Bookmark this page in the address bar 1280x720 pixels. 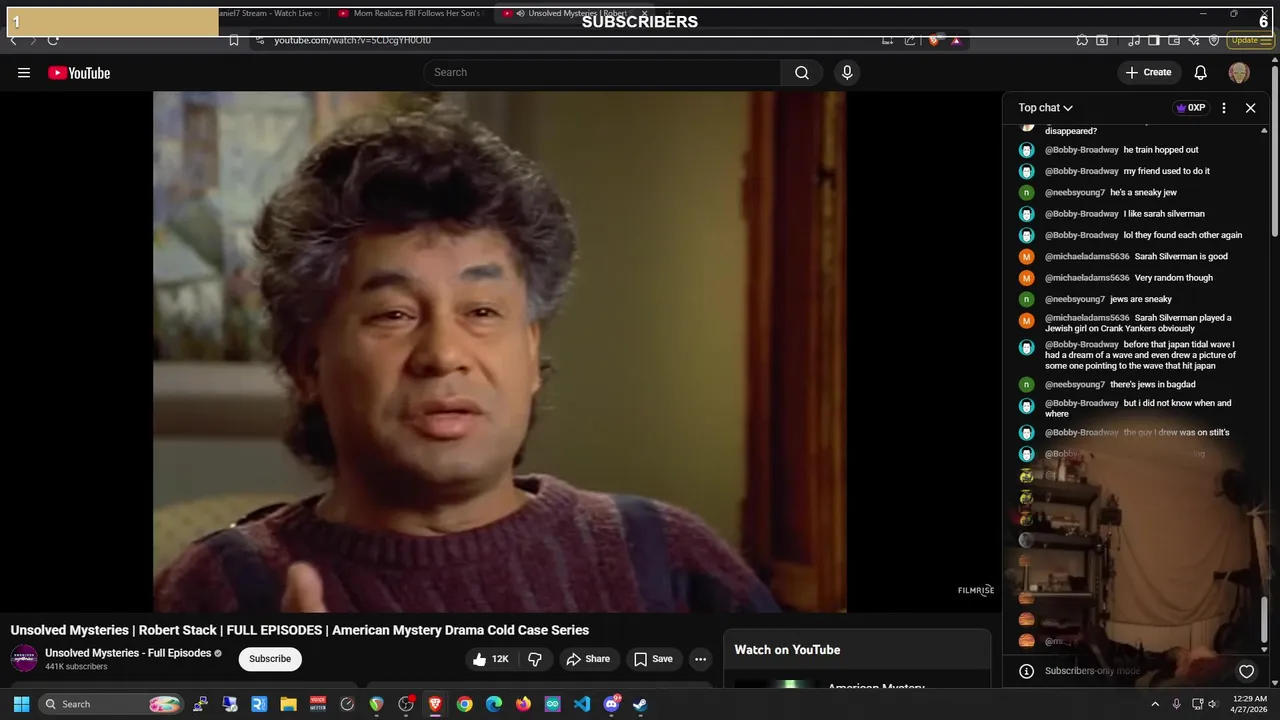pos(233,40)
